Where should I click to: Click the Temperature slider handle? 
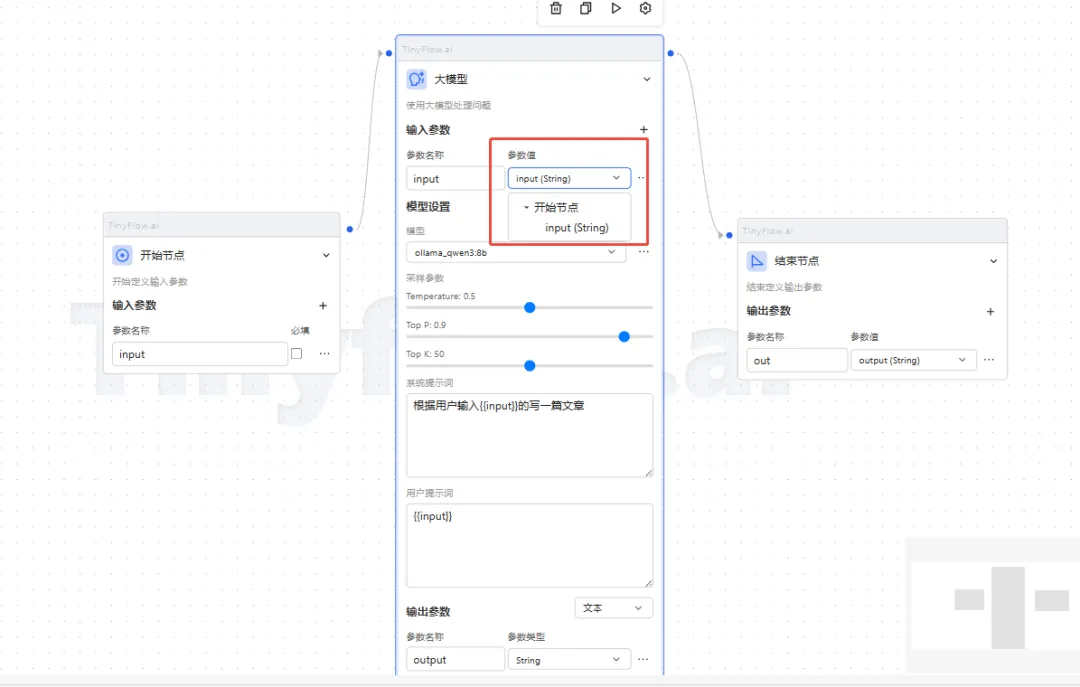point(530,308)
